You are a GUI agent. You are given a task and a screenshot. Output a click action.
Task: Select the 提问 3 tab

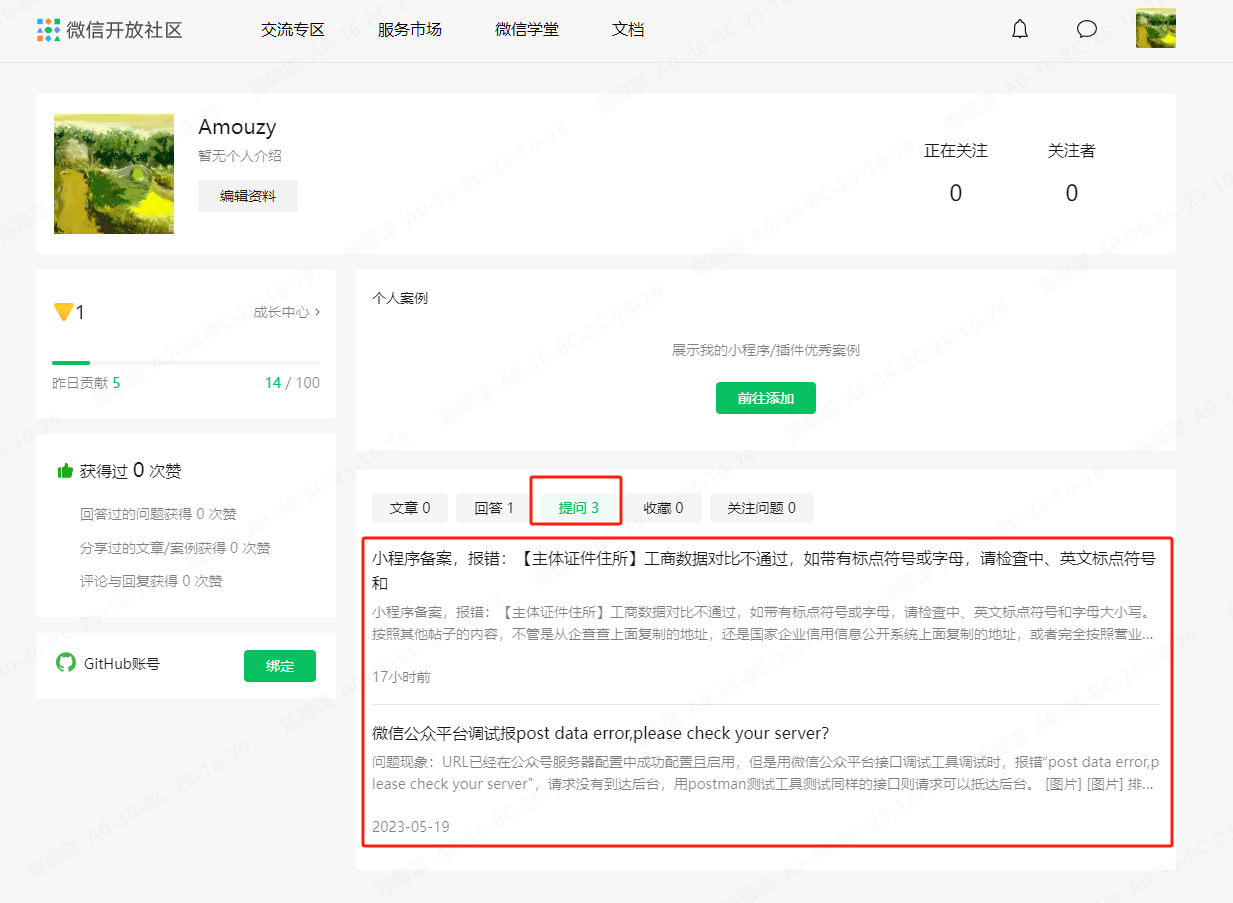pyautogui.click(x=578, y=508)
